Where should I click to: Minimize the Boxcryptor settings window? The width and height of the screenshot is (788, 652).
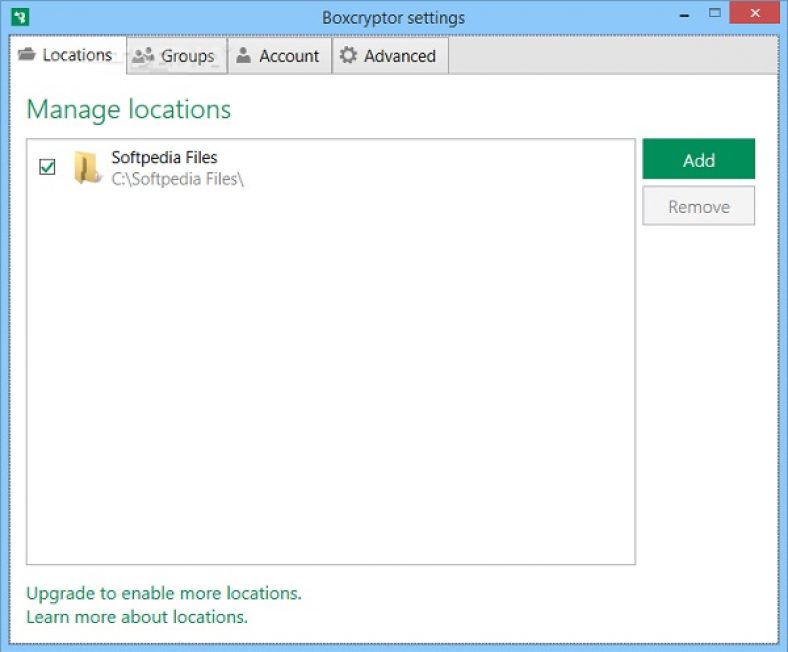(684, 15)
